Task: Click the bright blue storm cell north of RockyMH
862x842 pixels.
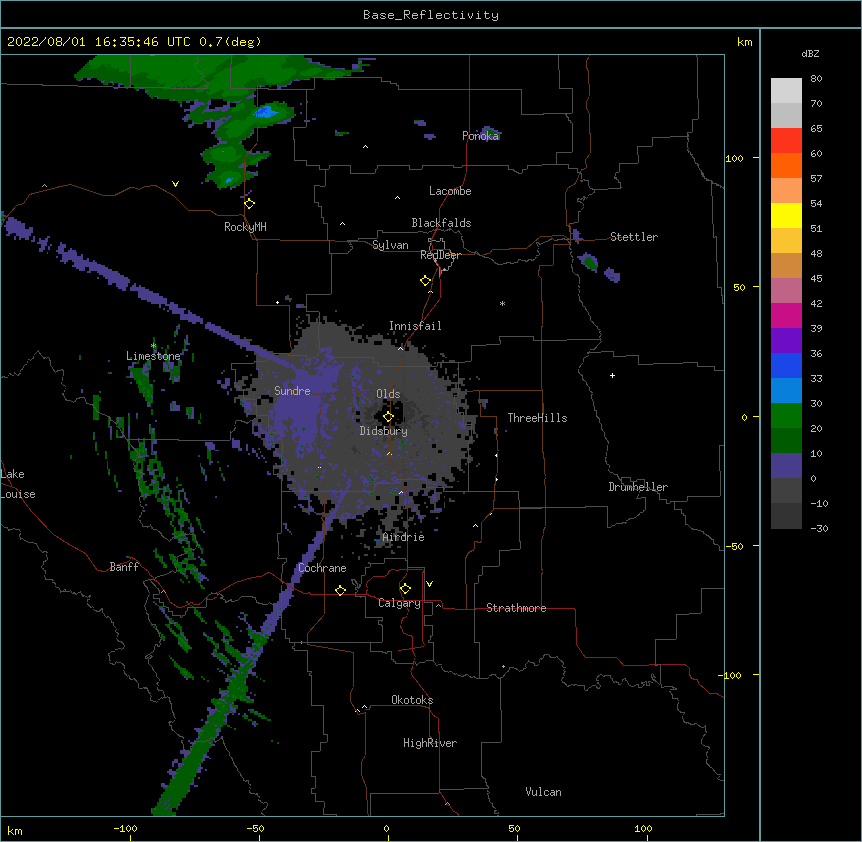Action: click(267, 113)
